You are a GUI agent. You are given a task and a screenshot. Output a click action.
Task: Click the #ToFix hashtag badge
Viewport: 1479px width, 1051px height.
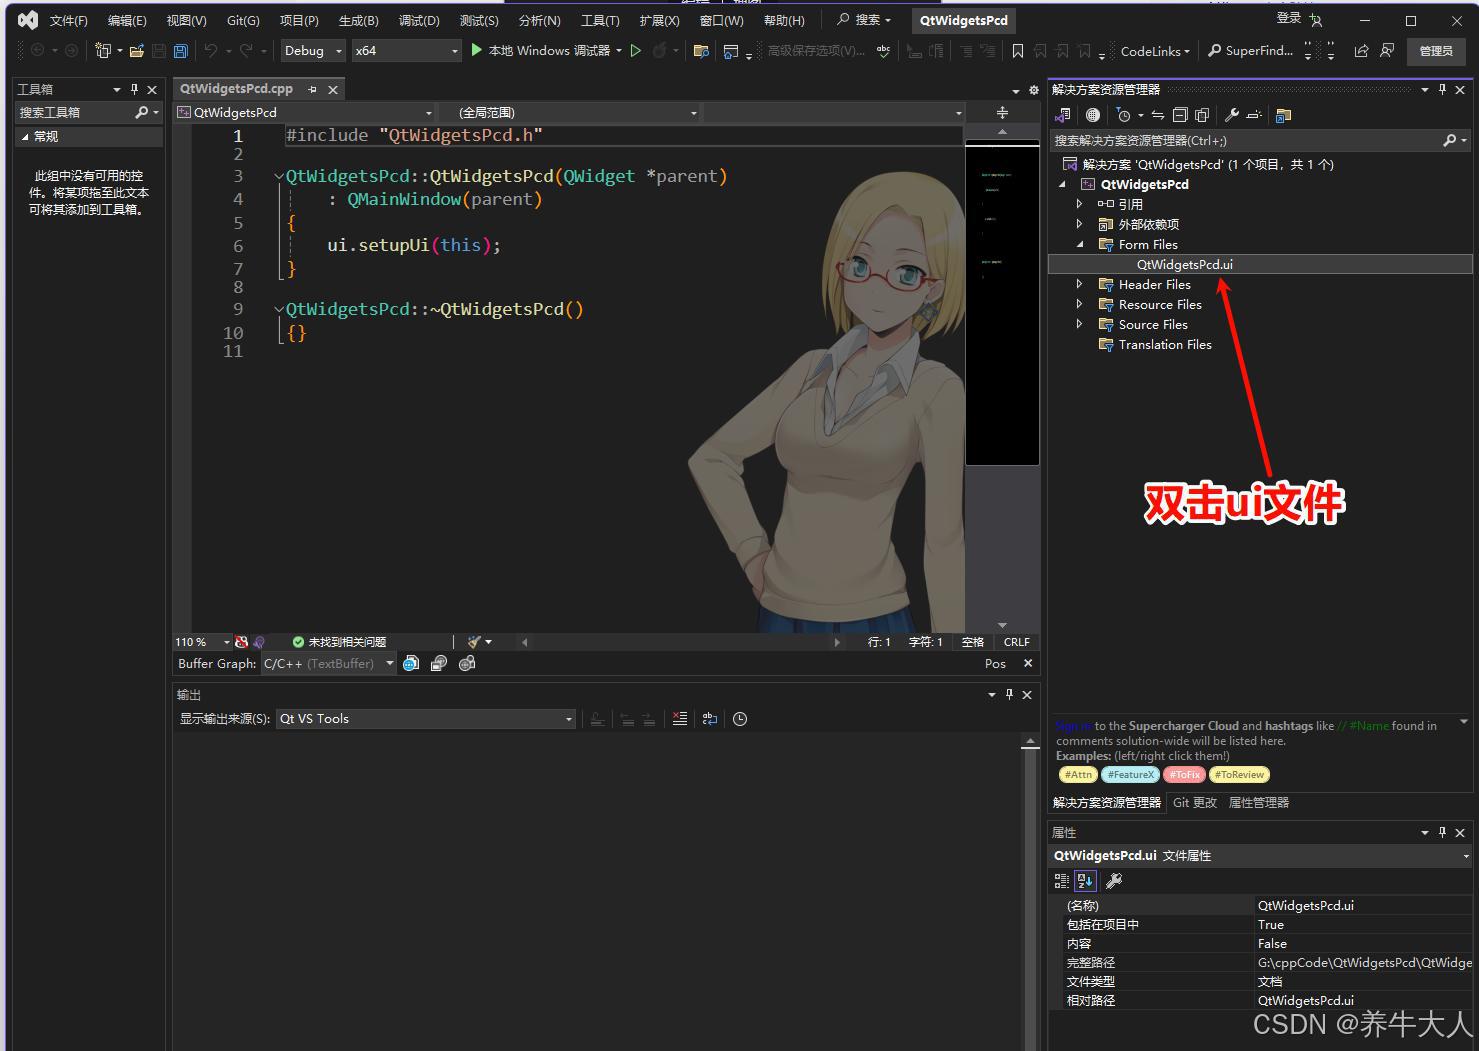click(x=1183, y=774)
